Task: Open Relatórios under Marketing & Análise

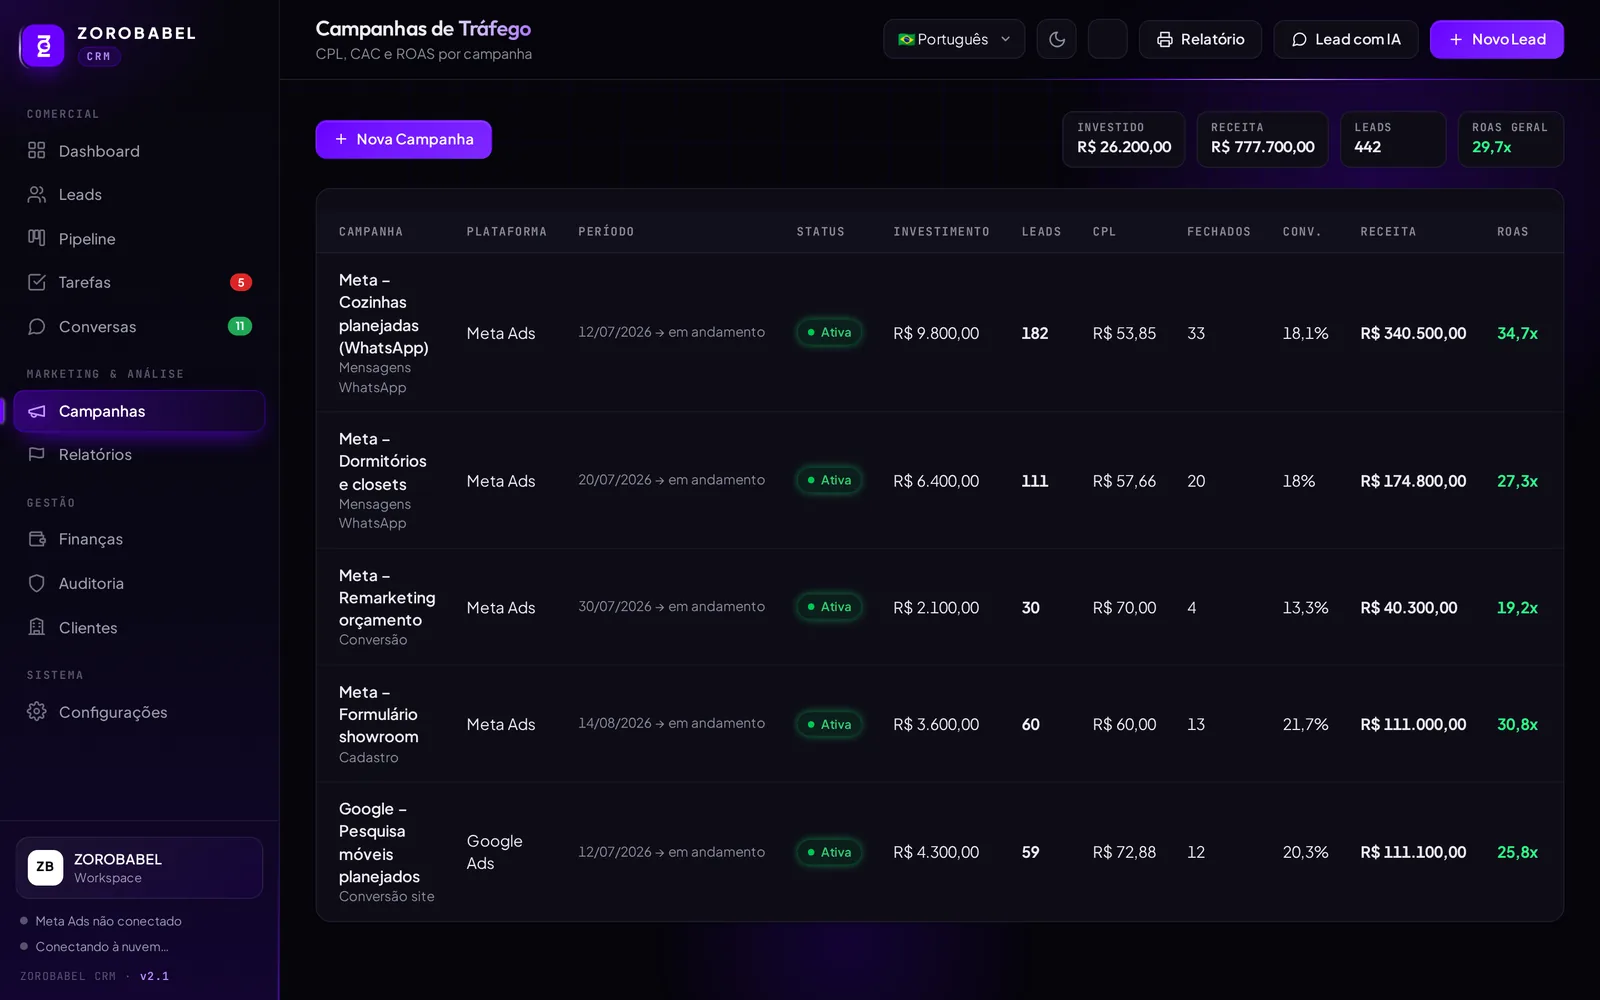Action: click(x=139, y=454)
